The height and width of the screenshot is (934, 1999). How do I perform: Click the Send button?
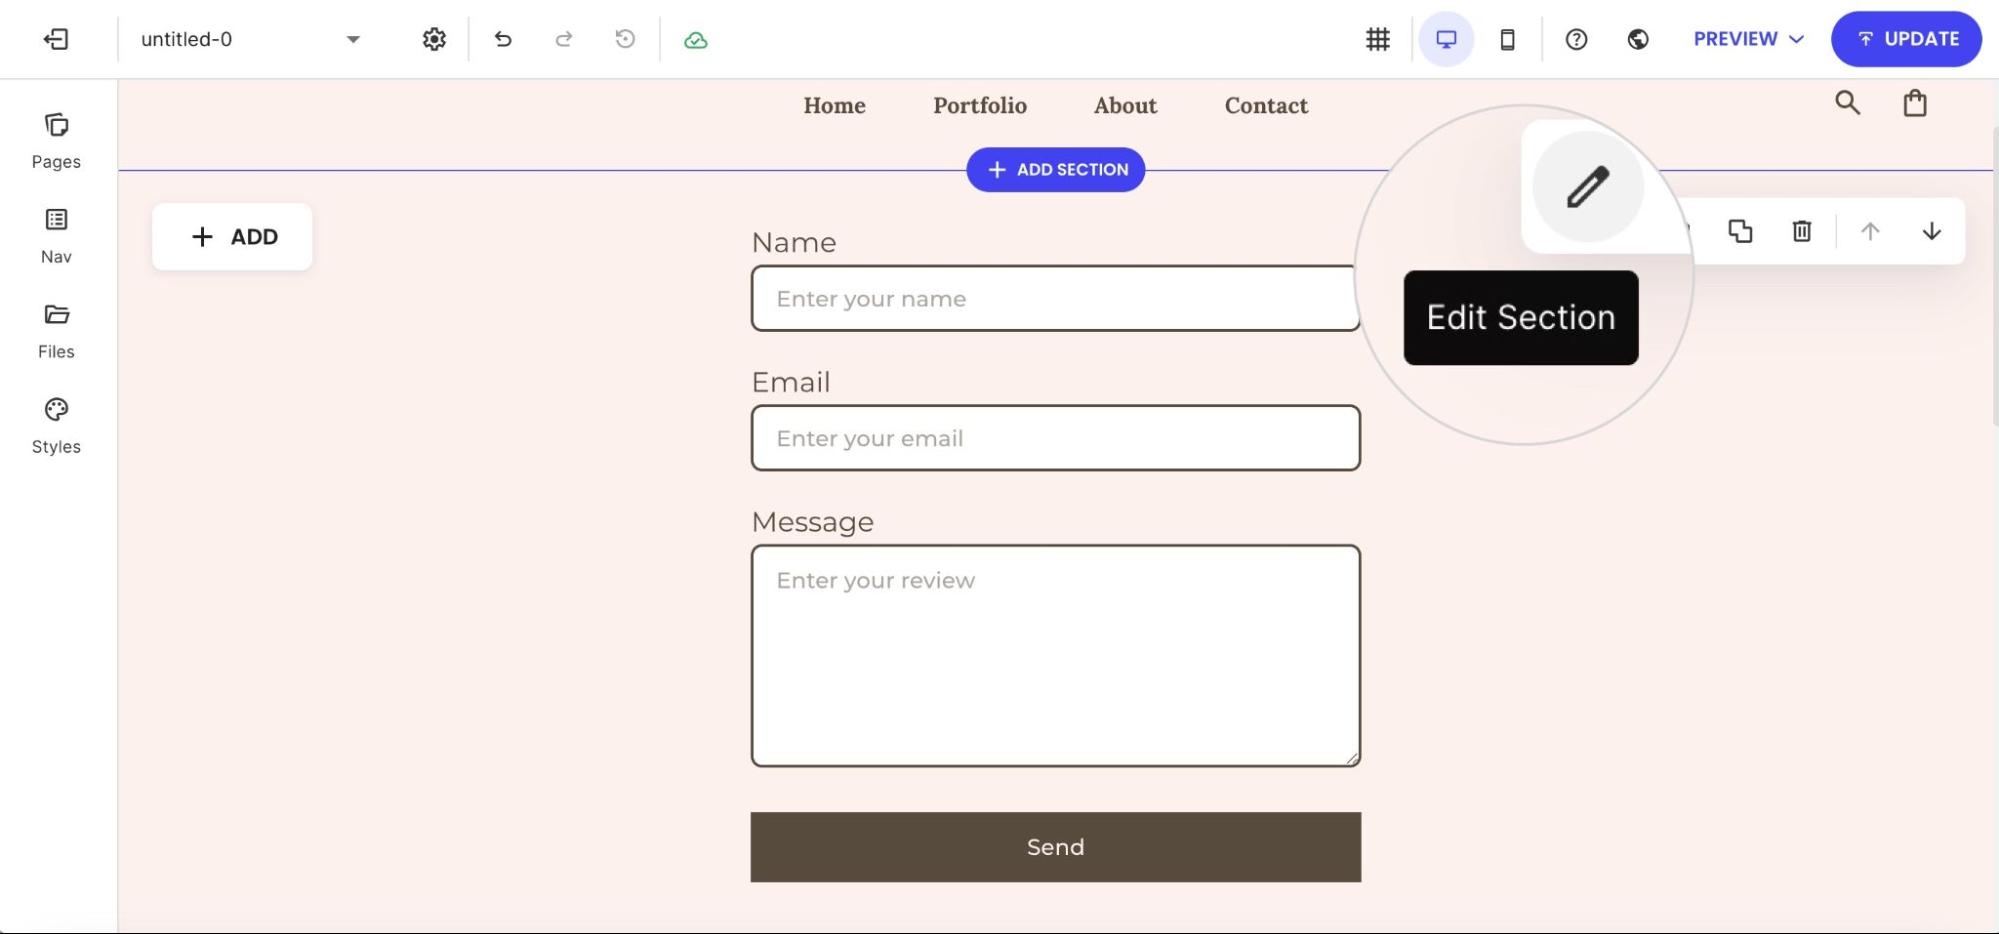tap(1055, 847)
